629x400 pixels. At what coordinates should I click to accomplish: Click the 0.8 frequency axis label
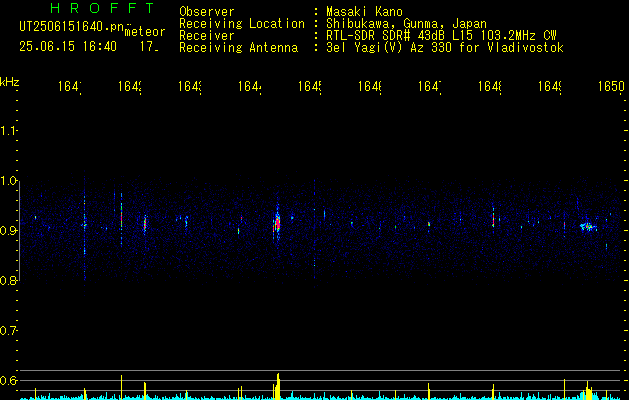coord(8,281)
